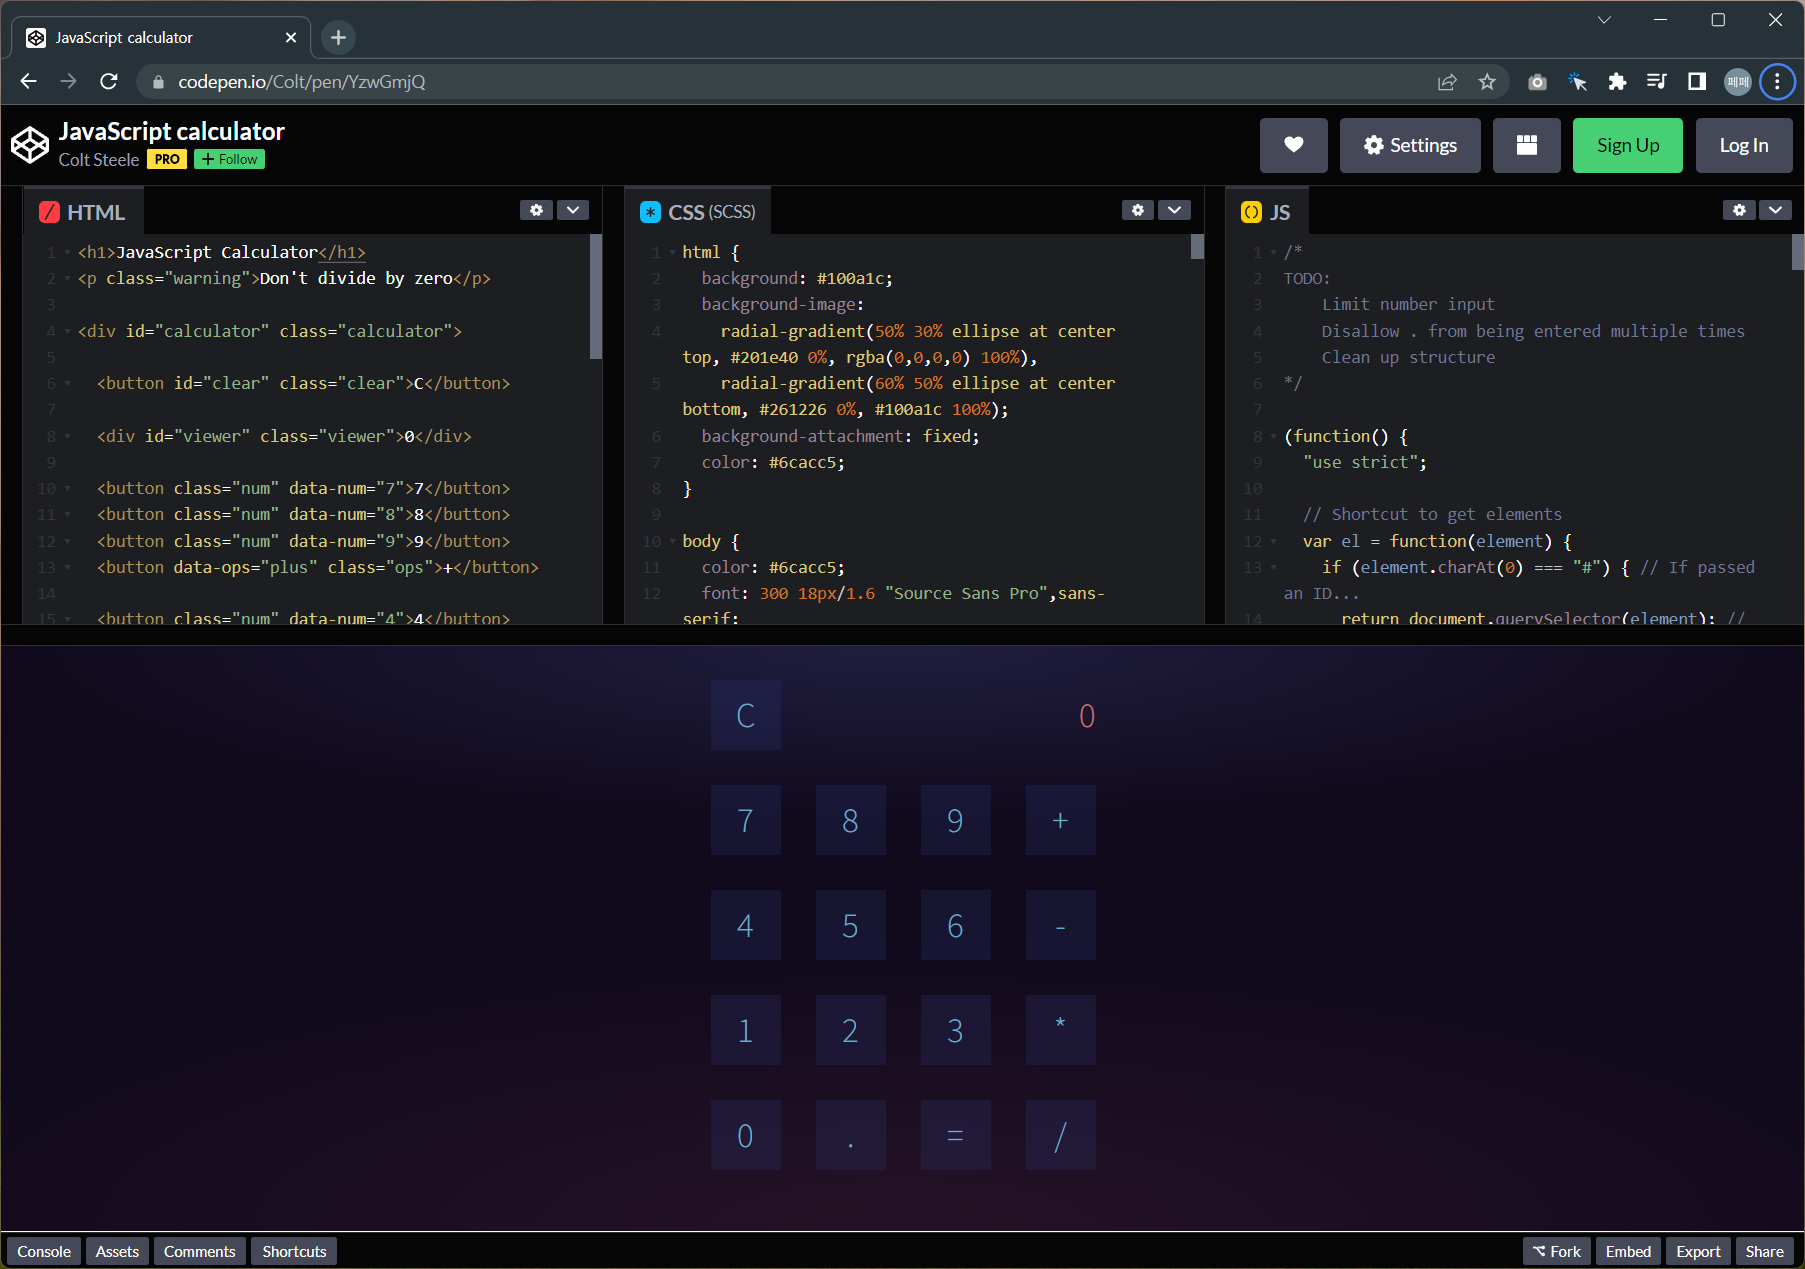The width and height of the screenshot is (1805, 1269).
Task: Click the CSS editor vertical scrollbar thumb
Action: point(1197,247)
